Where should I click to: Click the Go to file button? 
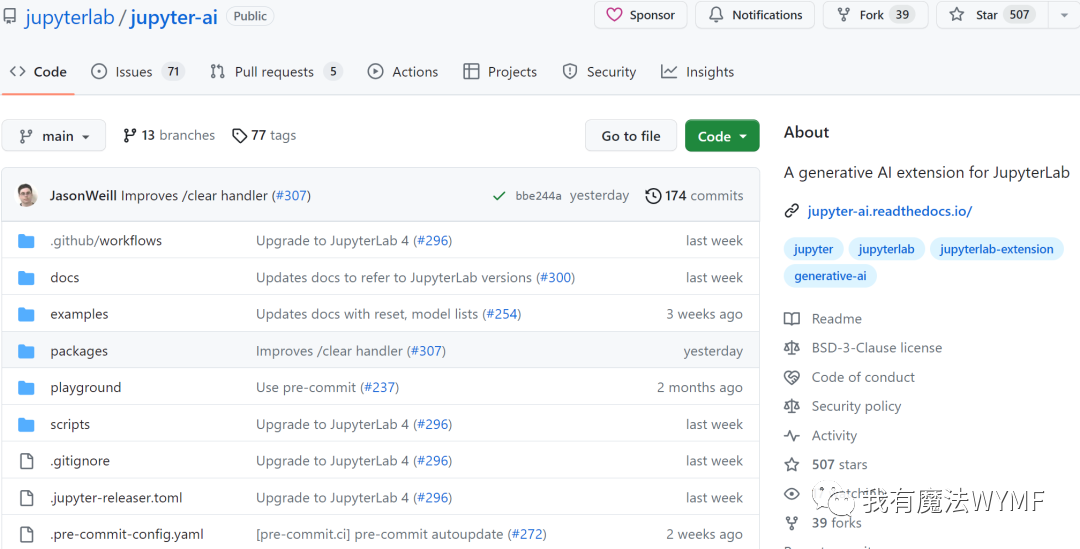[631, 136]
